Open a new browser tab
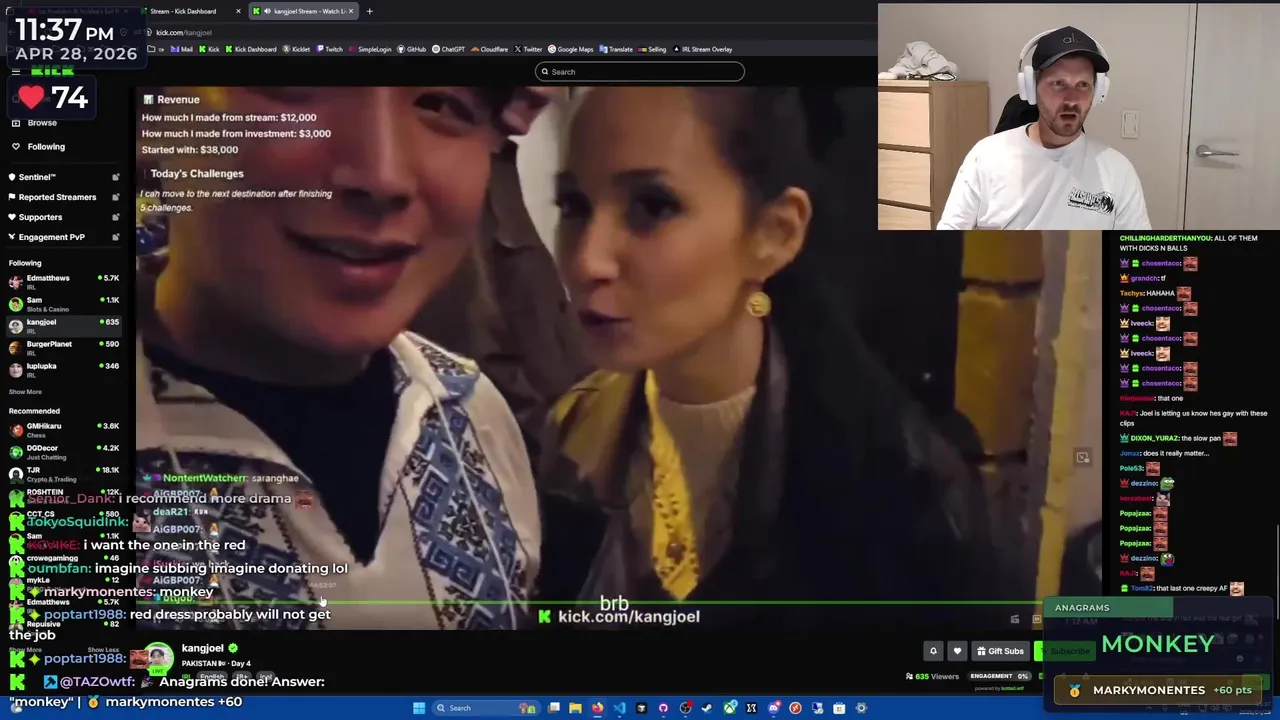 click(369, 11)
